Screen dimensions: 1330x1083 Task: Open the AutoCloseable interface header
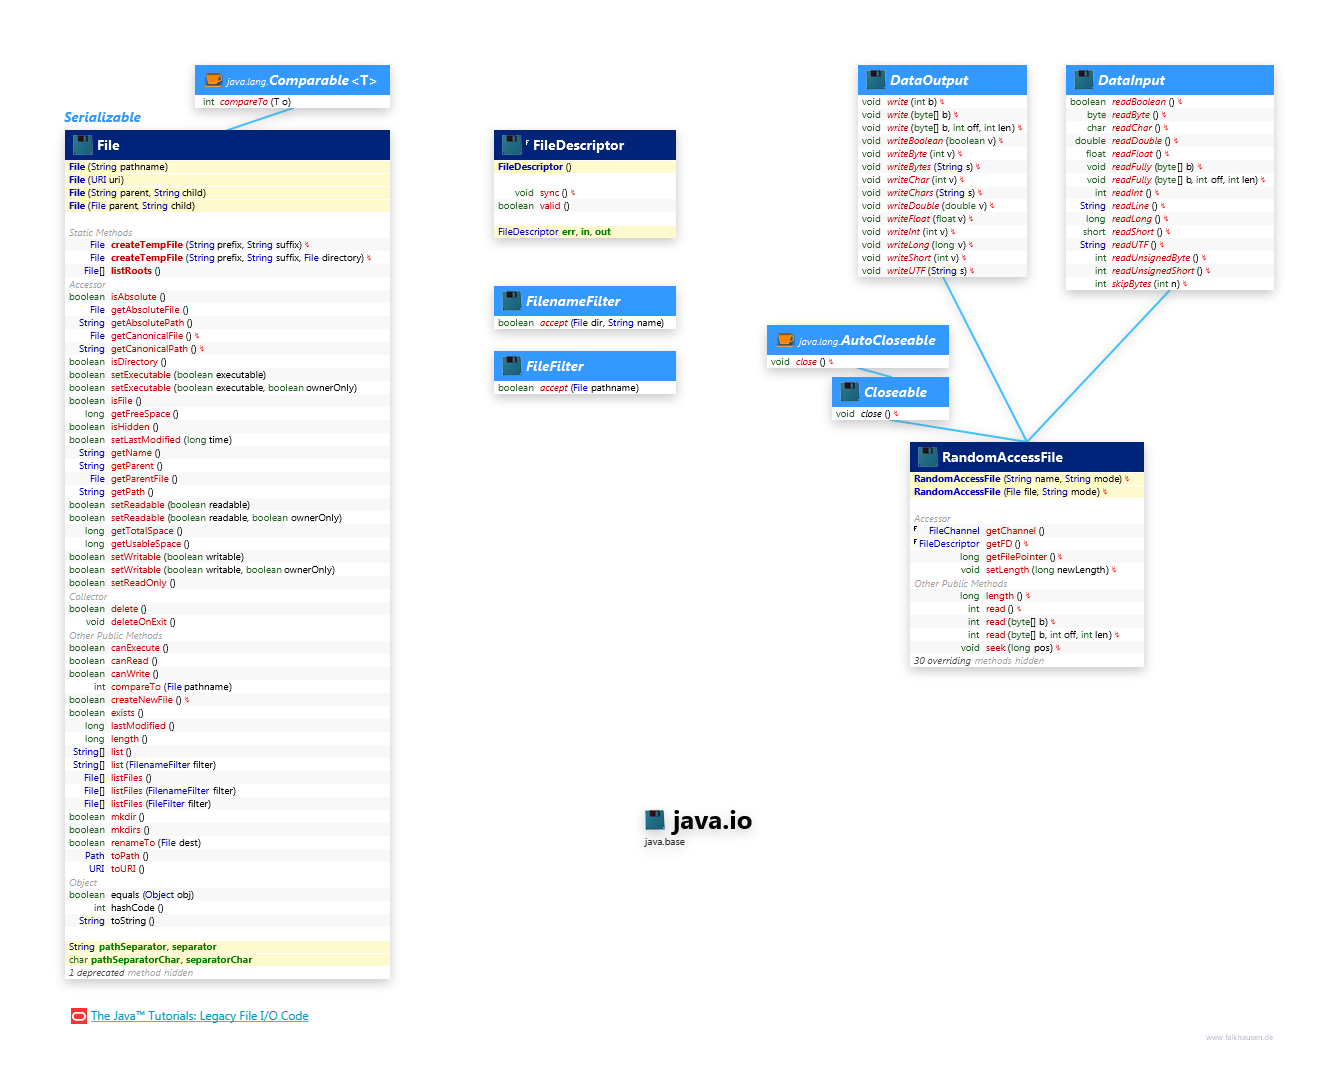(858, 340)
